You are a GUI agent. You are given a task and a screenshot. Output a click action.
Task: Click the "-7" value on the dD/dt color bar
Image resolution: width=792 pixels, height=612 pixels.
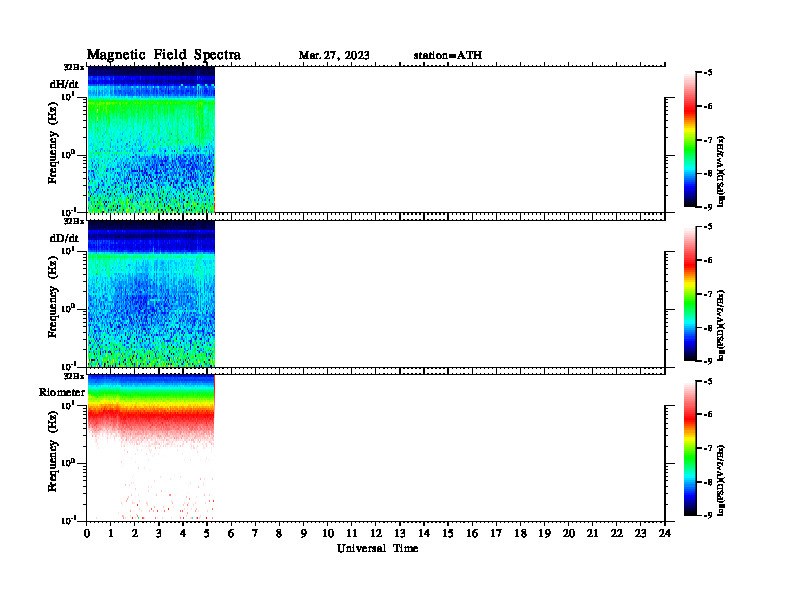[x=707, y=294]
